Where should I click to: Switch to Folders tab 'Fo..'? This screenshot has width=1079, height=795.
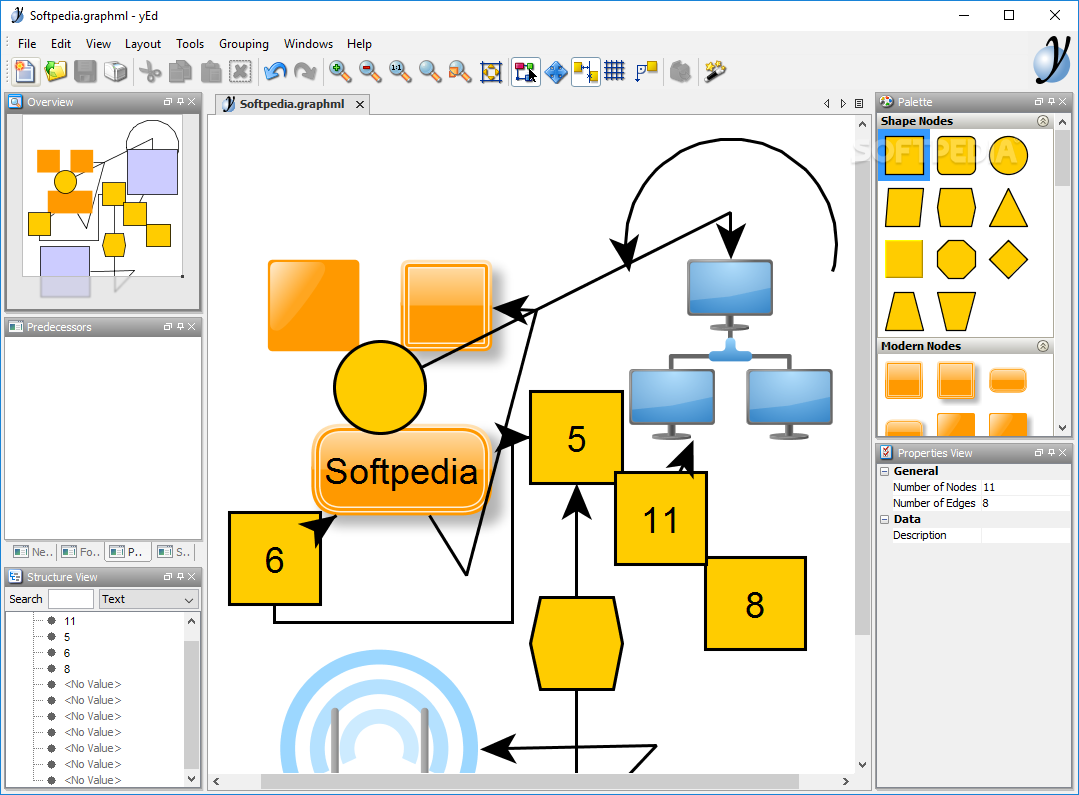click(x=81, y=551)
